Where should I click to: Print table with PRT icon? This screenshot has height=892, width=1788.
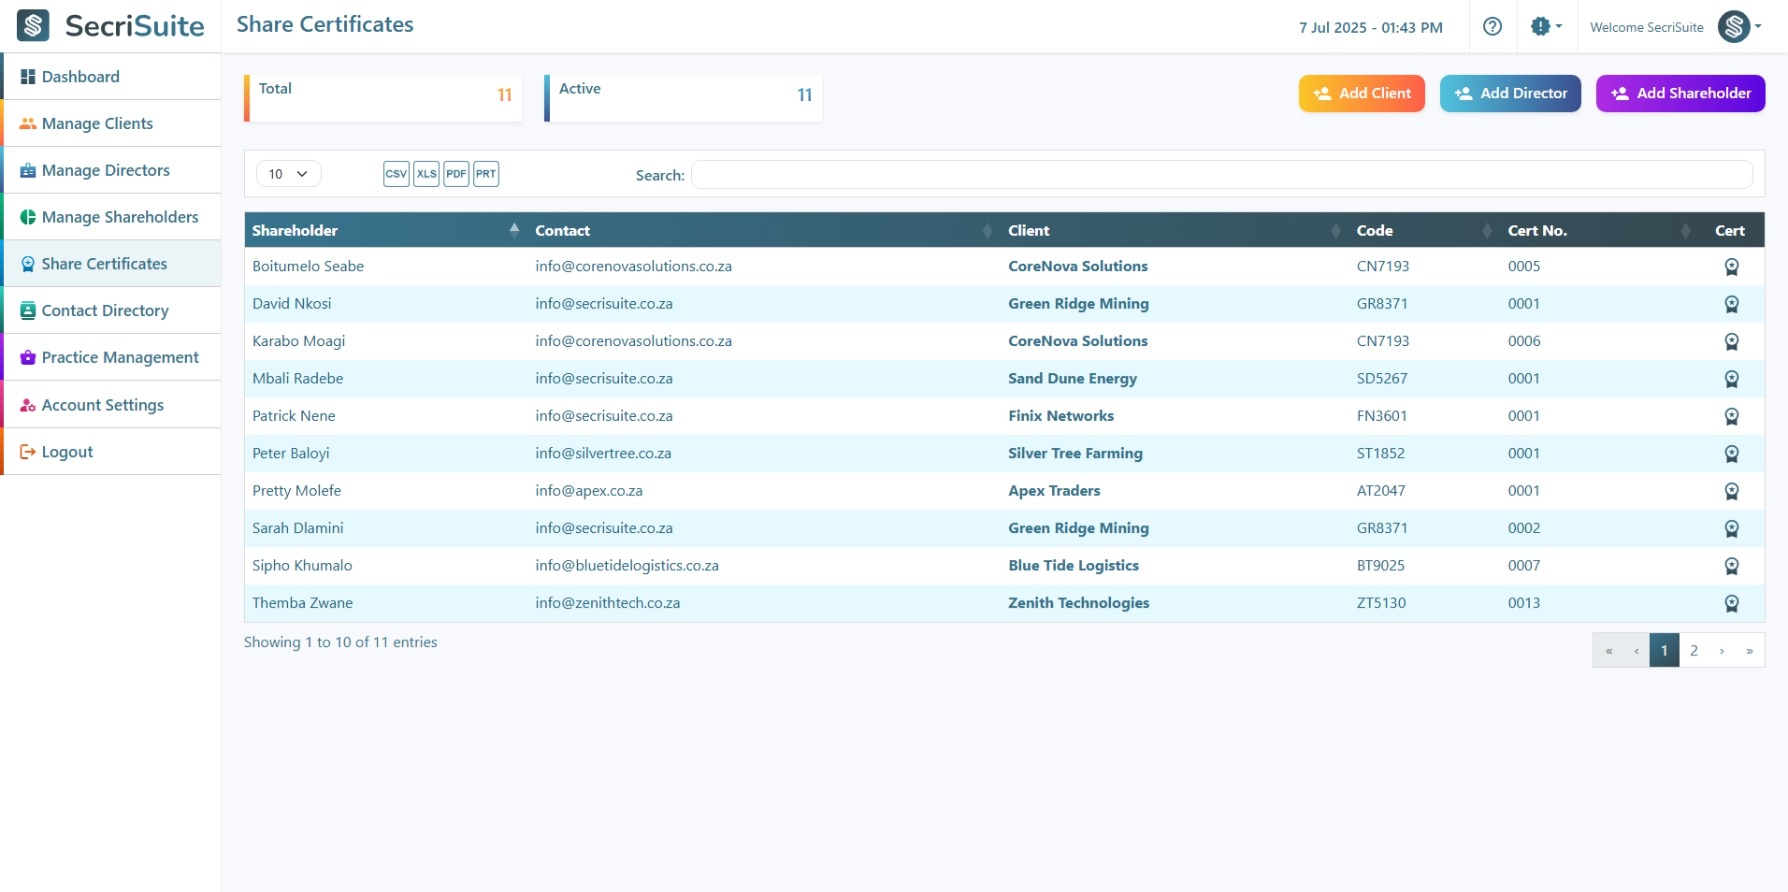tap(486, 174)
